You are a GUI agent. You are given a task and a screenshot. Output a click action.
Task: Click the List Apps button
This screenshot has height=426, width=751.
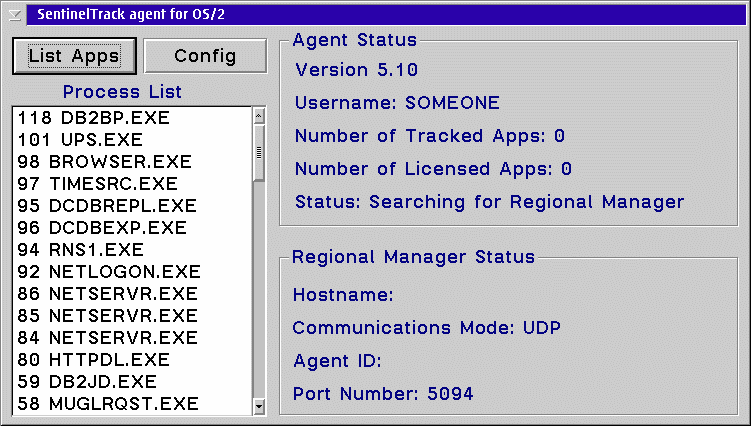click(74, 56)
